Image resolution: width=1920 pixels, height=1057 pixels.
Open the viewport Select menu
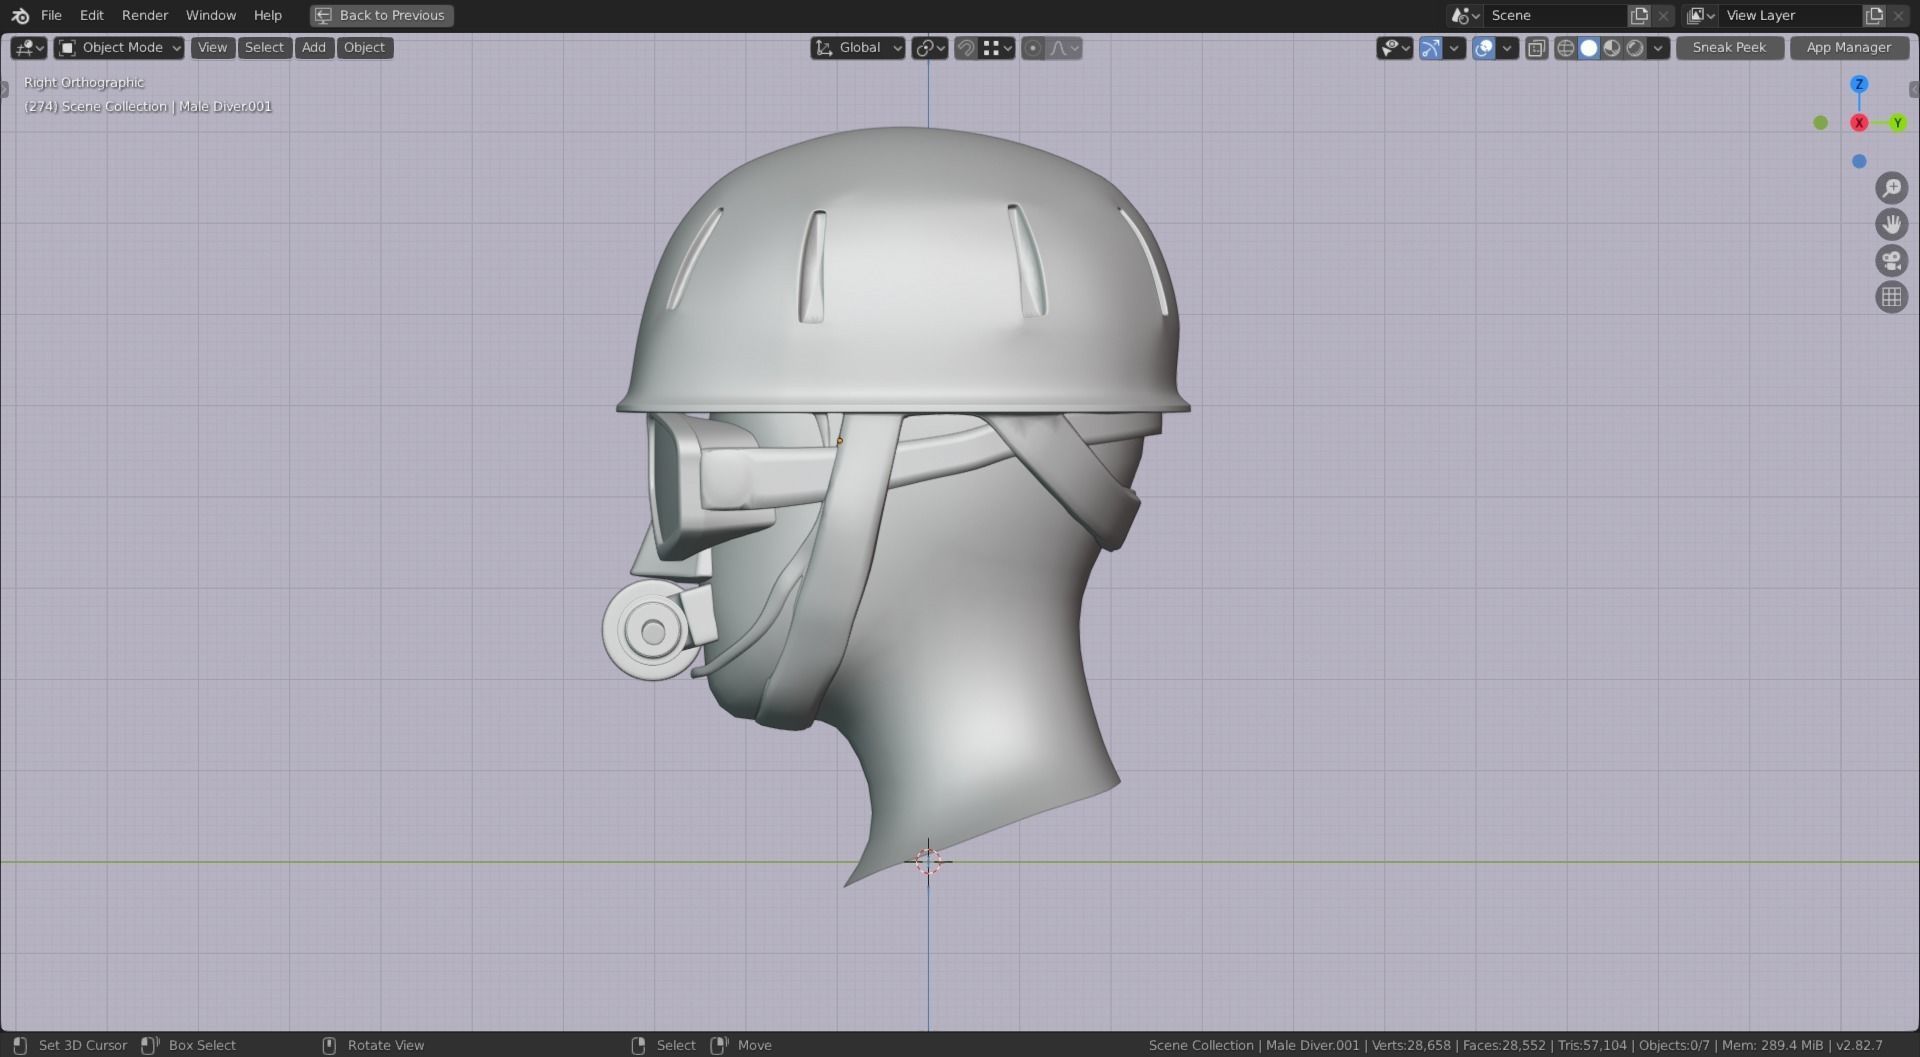[x=264, y=47]
